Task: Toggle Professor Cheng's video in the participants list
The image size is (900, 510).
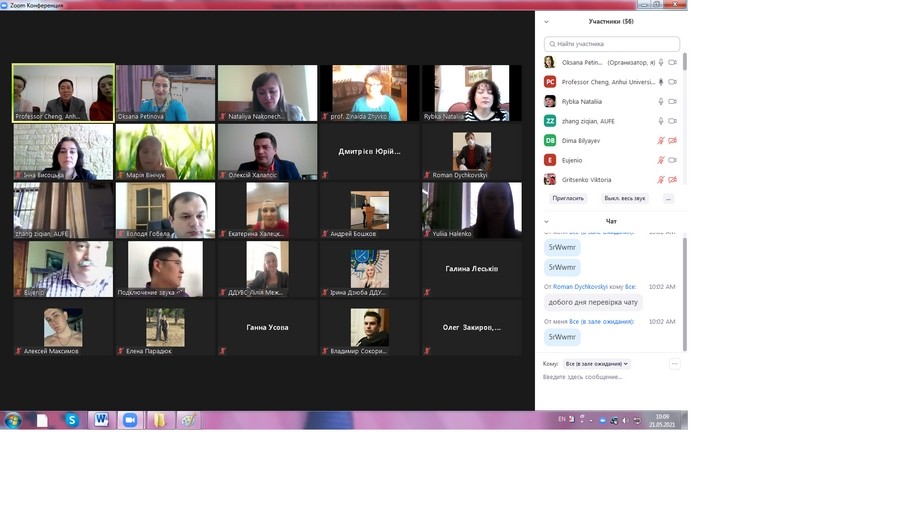Action: point(672,82)
